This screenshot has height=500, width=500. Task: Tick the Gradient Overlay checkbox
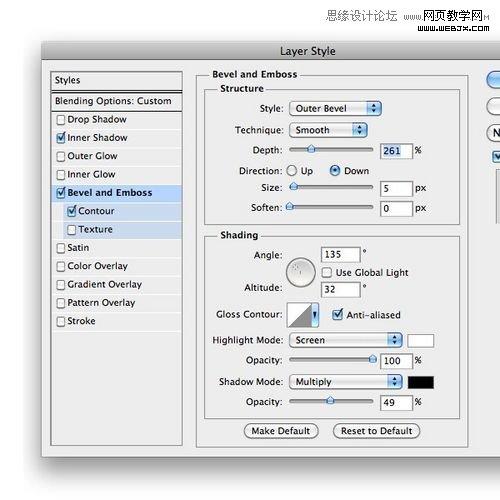click(61, 285)
